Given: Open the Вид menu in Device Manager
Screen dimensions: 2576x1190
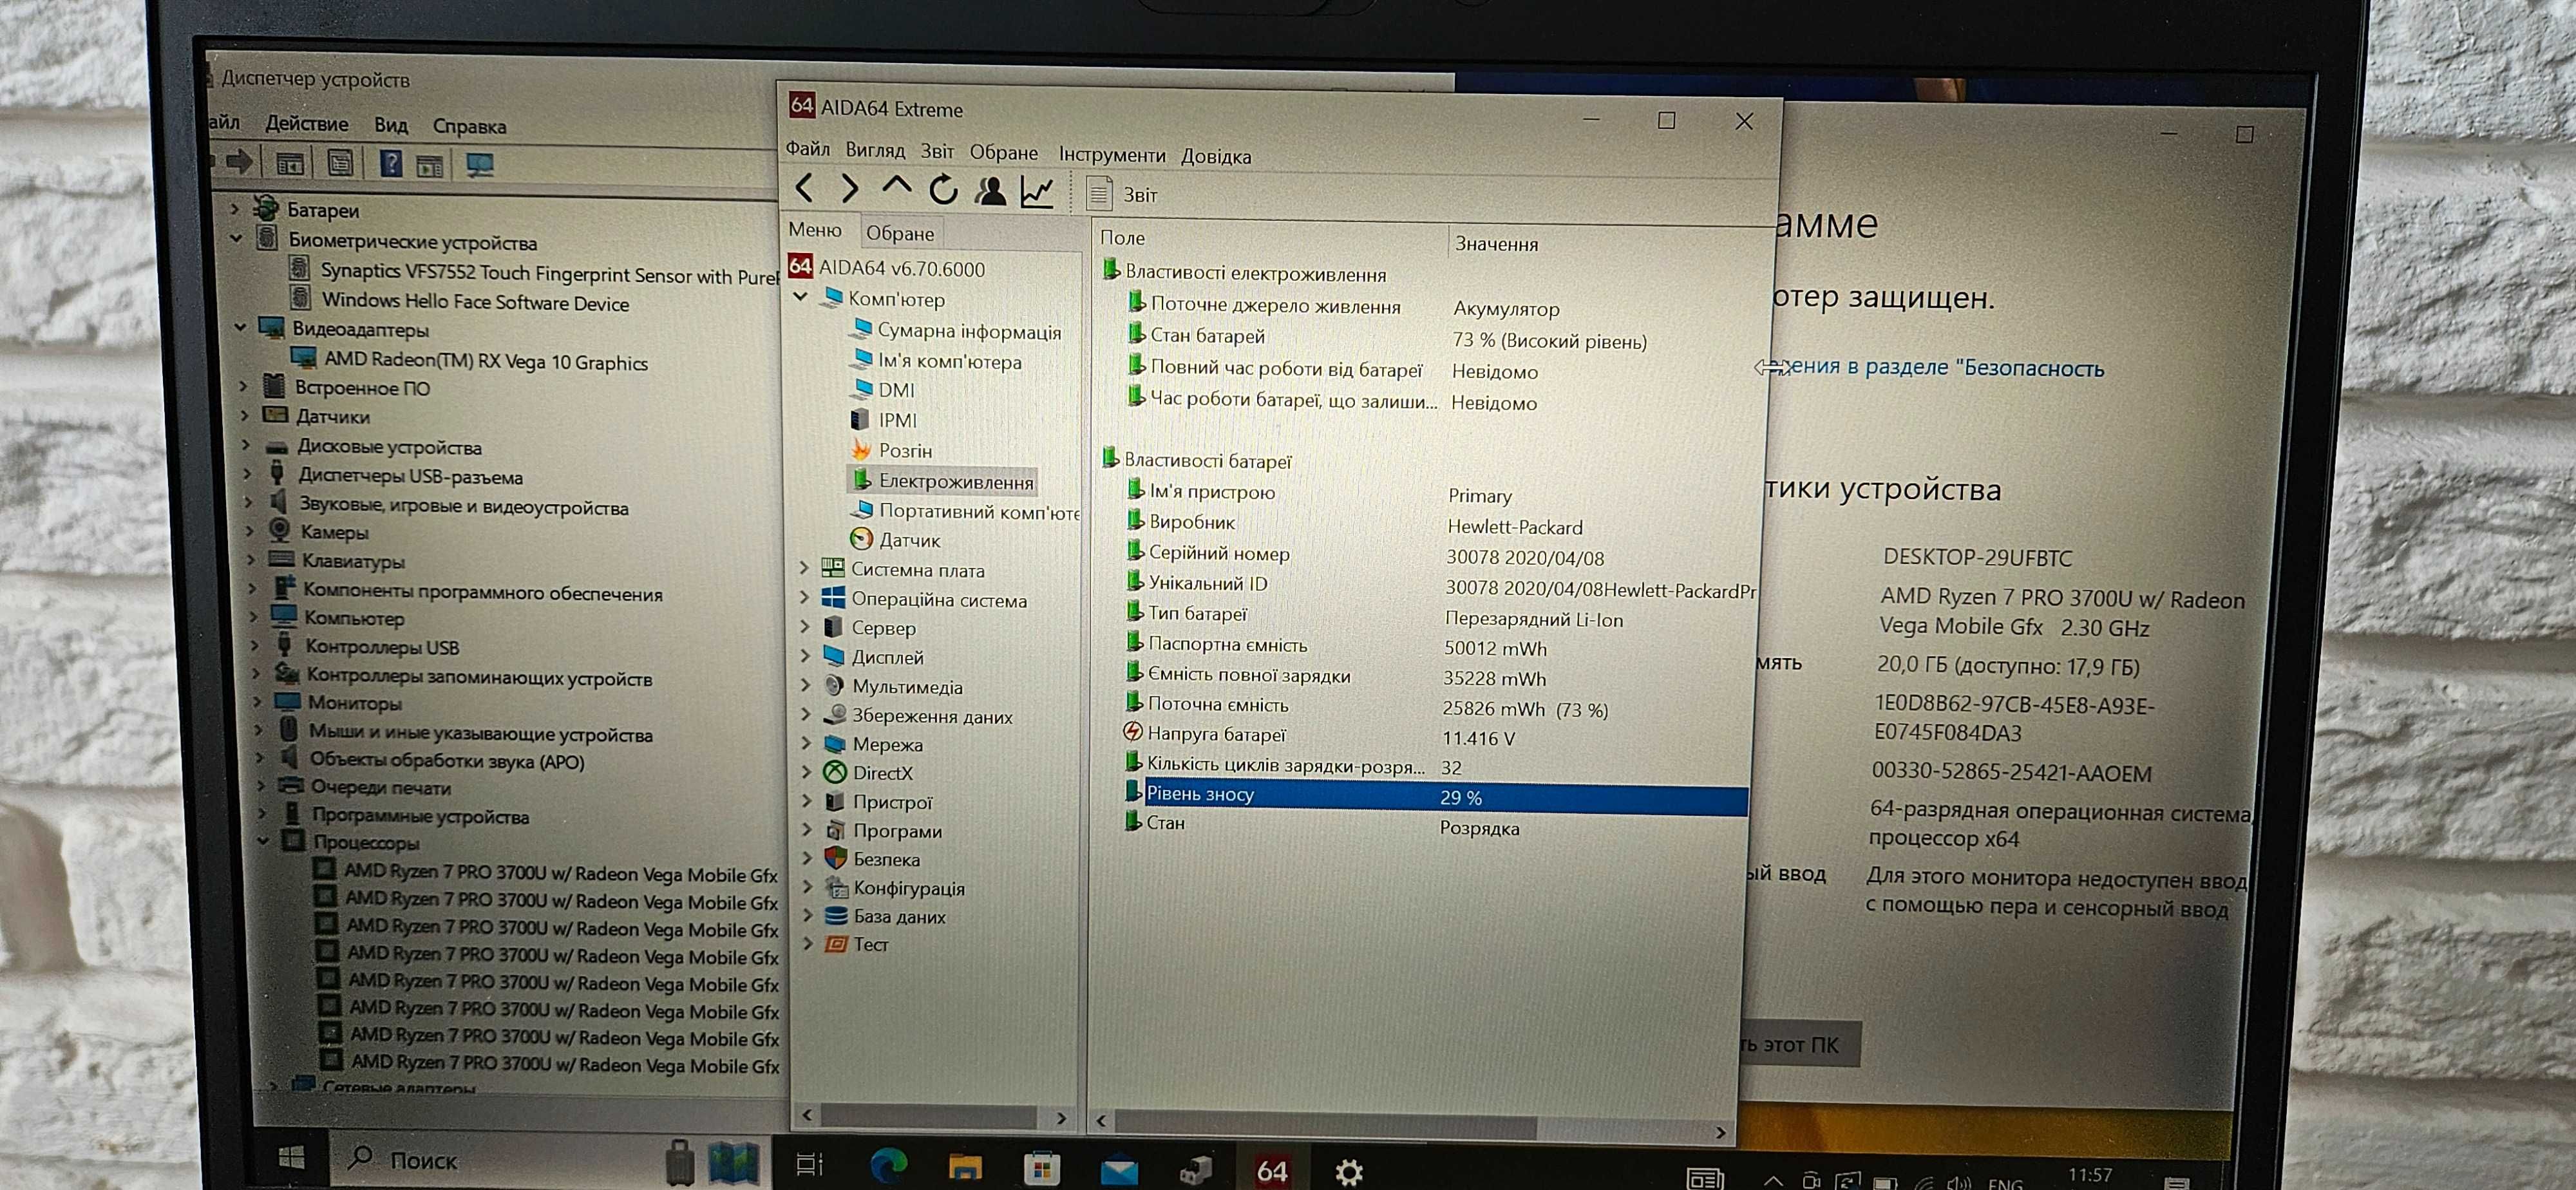Looking at the screenshot, I should (391, 125).
